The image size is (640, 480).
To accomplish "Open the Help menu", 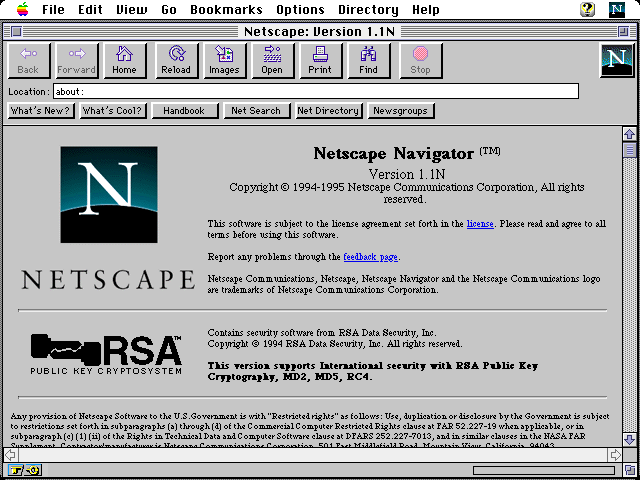I will [x=426, y=9].
